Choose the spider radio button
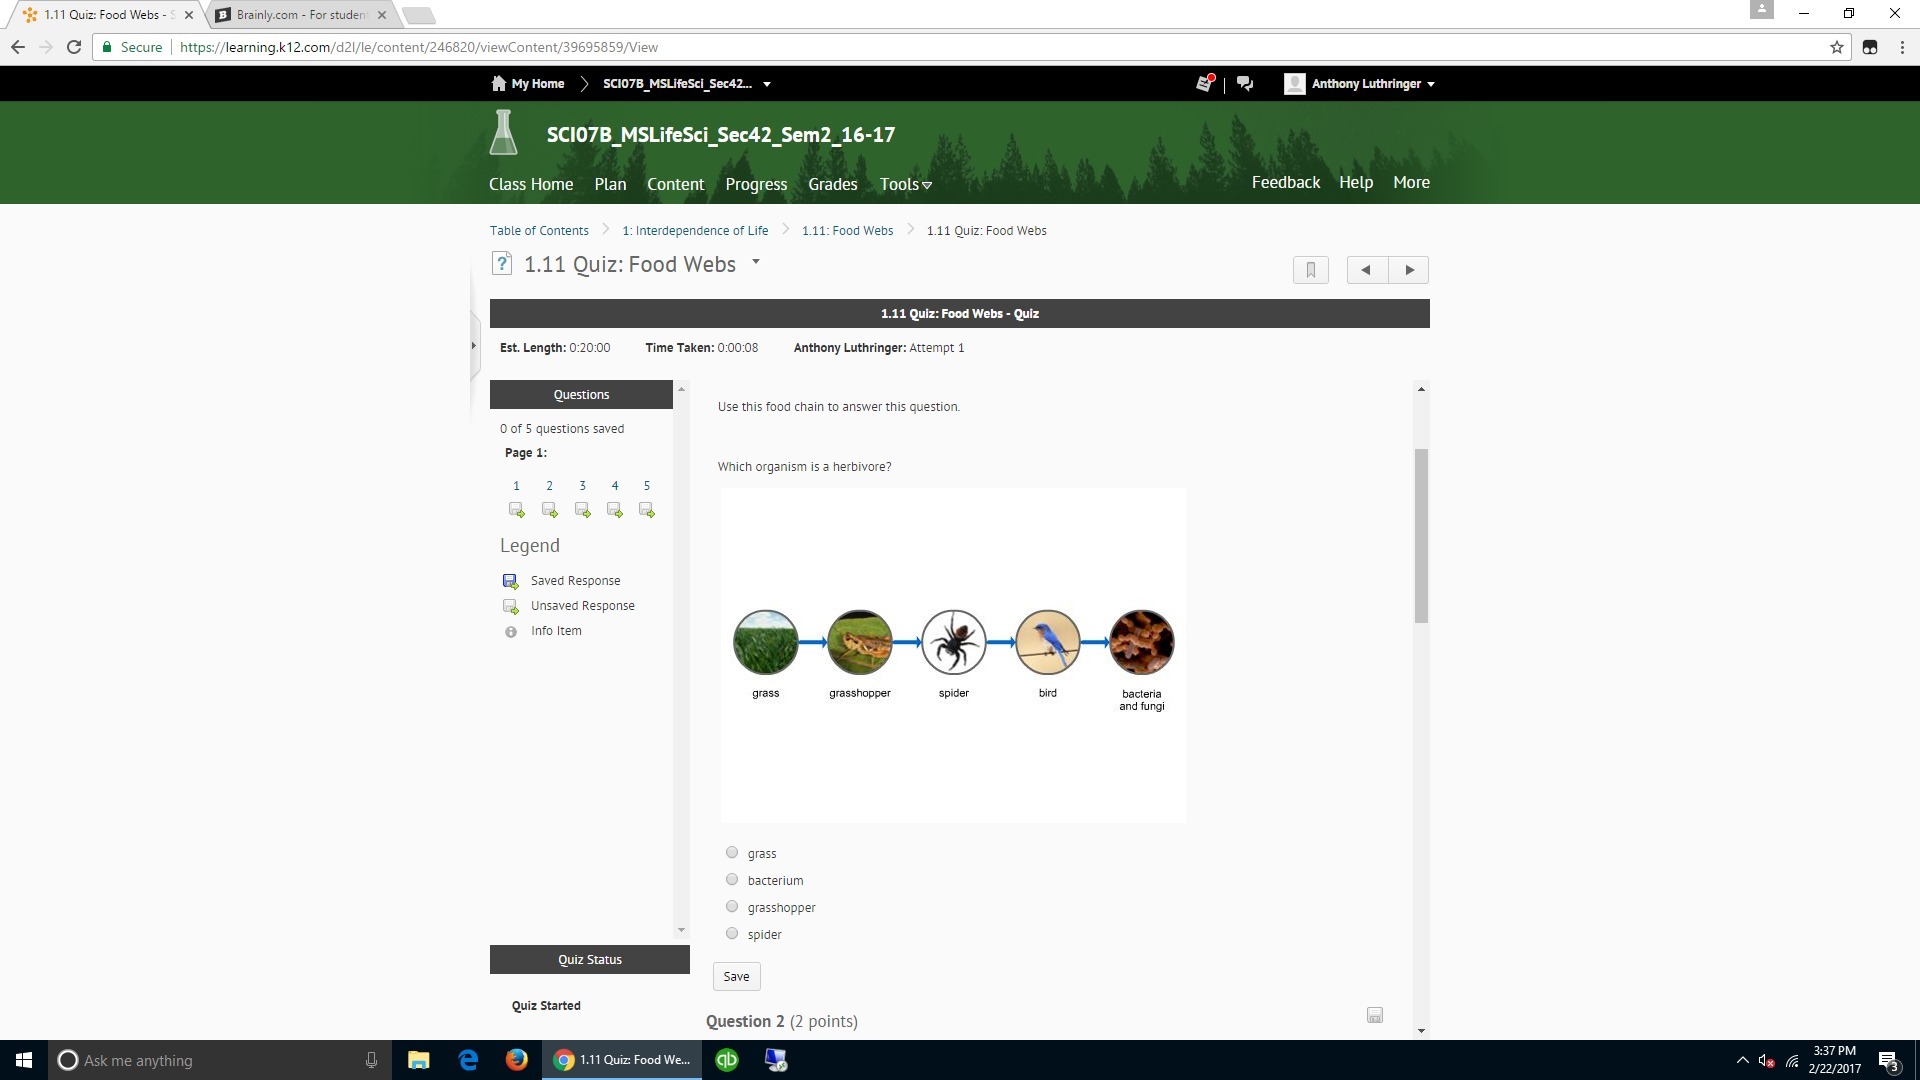Screen dimensions: 1920x1080 click(x=732, y=934)
